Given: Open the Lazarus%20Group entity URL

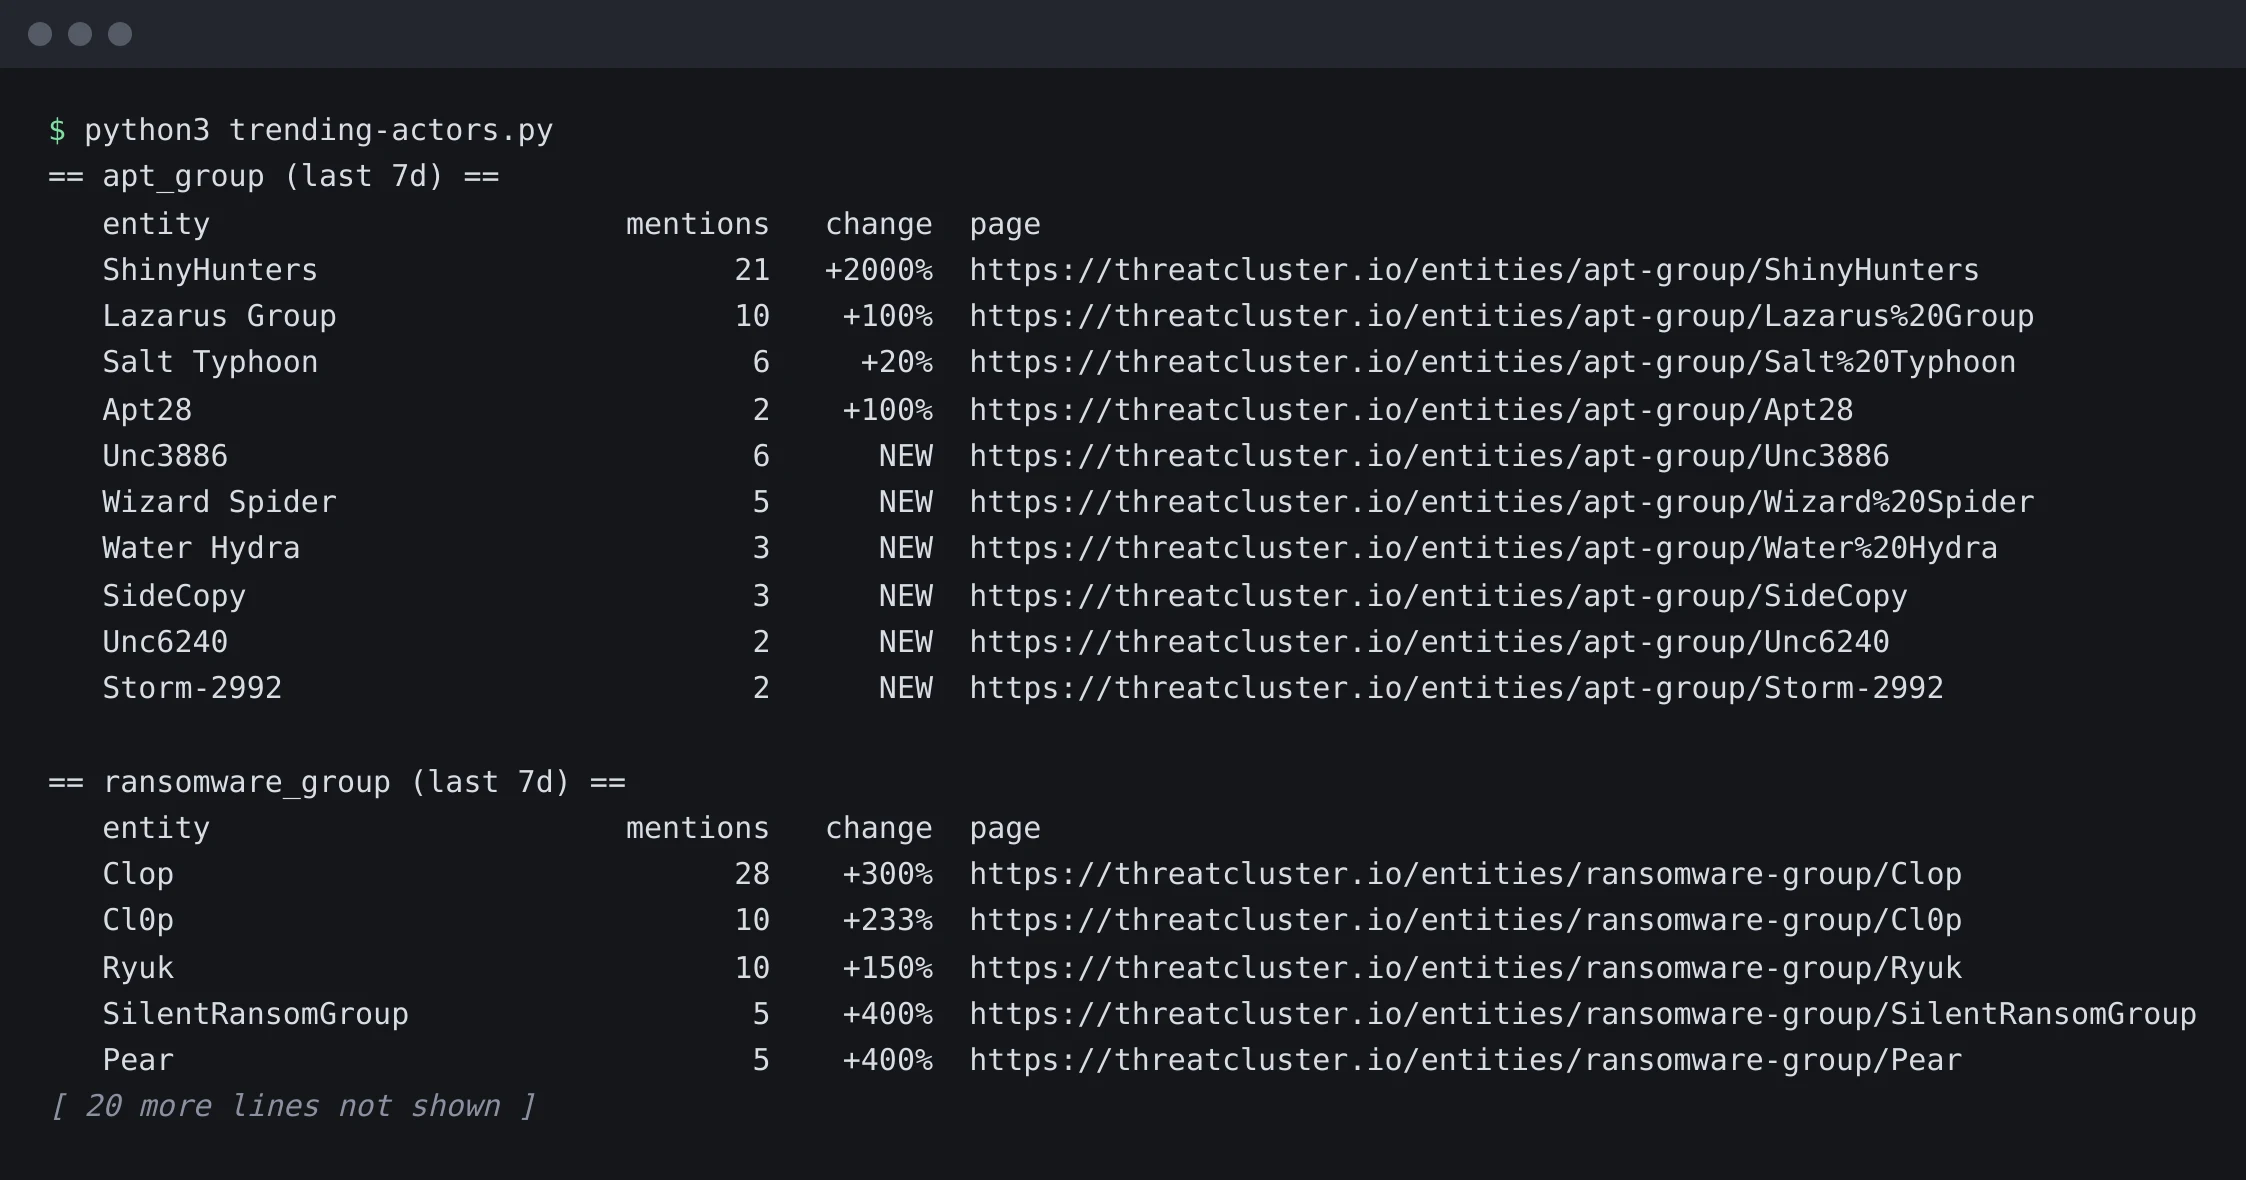Looking at the screenshot, I should tap(1501, 316).
